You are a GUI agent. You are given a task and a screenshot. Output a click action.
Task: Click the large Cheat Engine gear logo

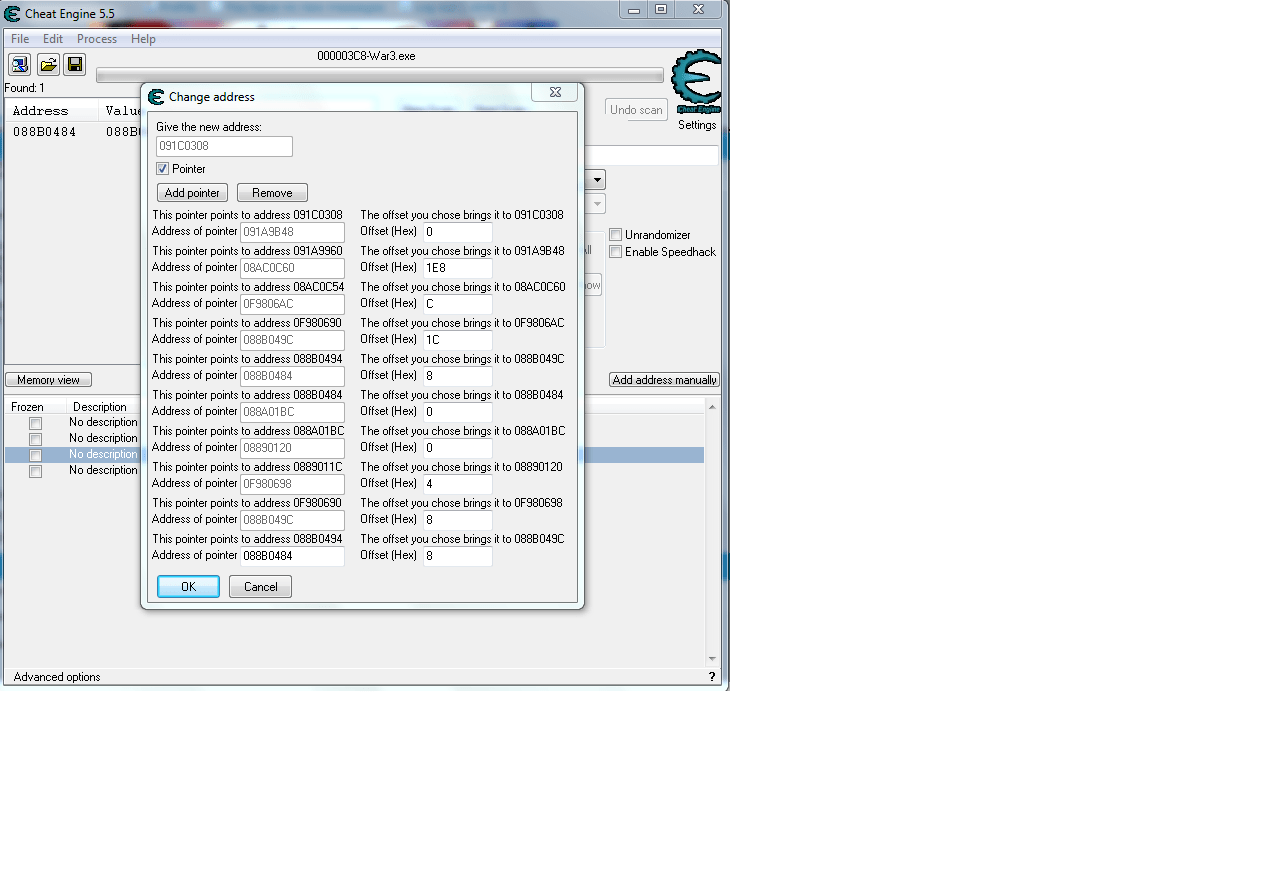(x=696, y=82)
